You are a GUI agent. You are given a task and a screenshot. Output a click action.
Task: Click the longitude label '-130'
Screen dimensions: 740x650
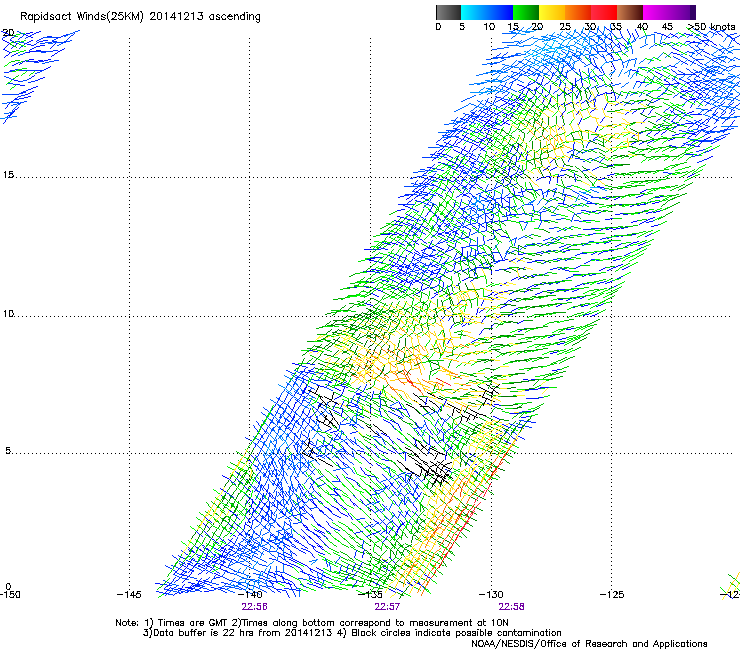[x=491, y=594]
